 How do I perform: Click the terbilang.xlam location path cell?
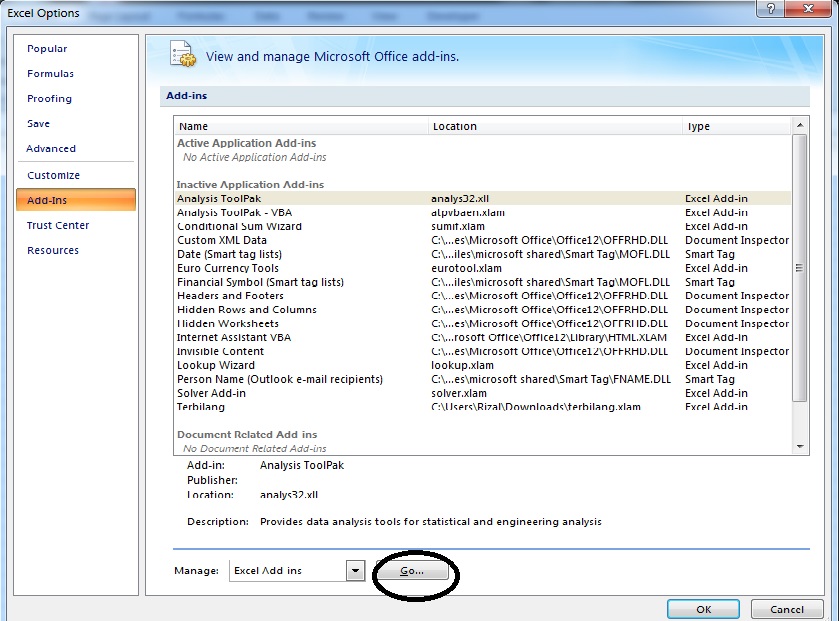tap(536, 407)
